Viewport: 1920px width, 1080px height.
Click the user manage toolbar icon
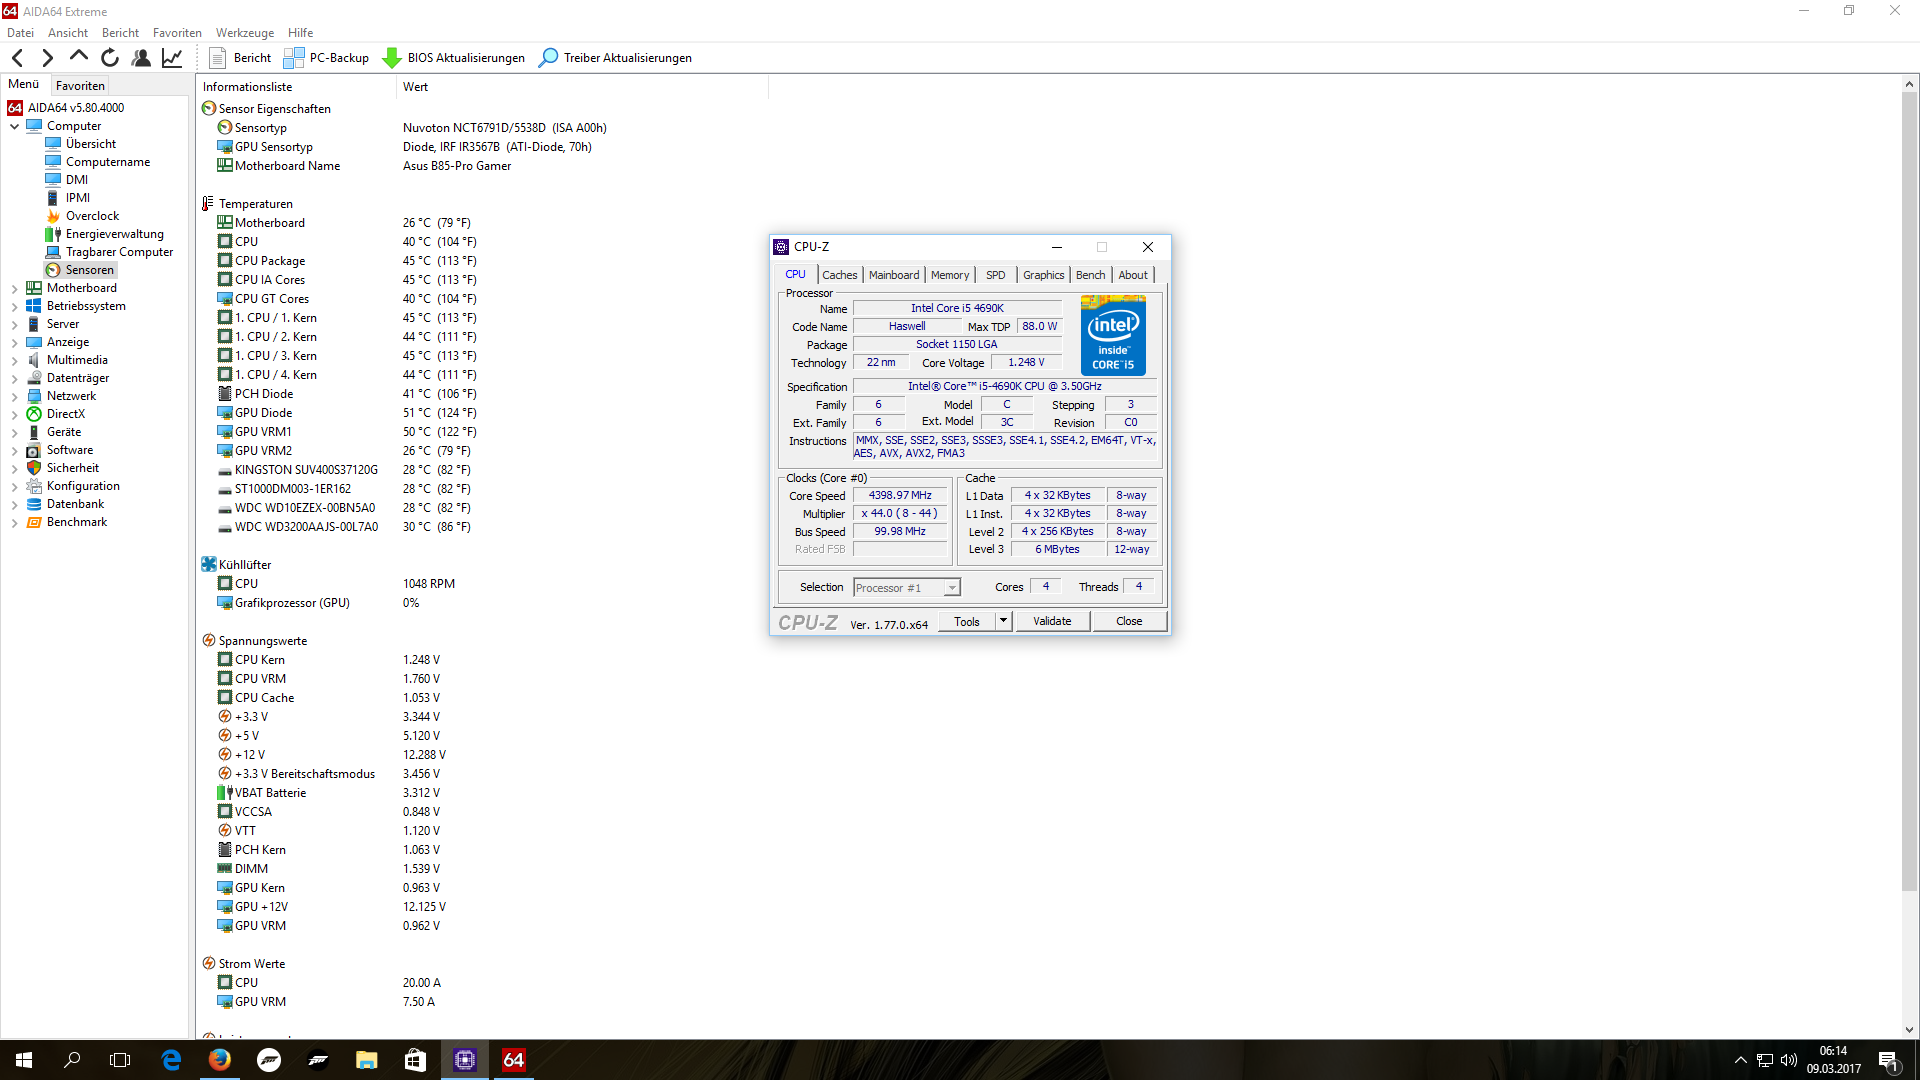(141, 58)
